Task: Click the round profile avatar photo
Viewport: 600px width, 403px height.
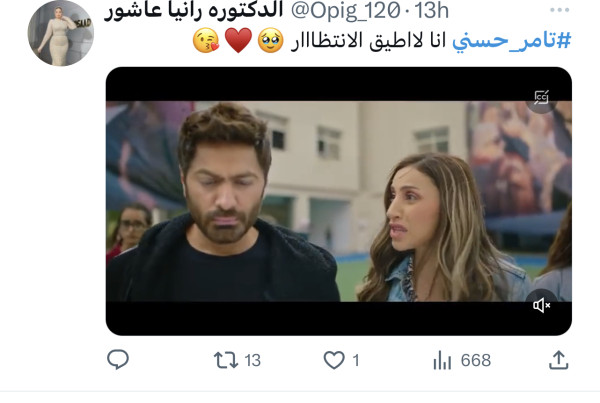Action: [60, 33]
